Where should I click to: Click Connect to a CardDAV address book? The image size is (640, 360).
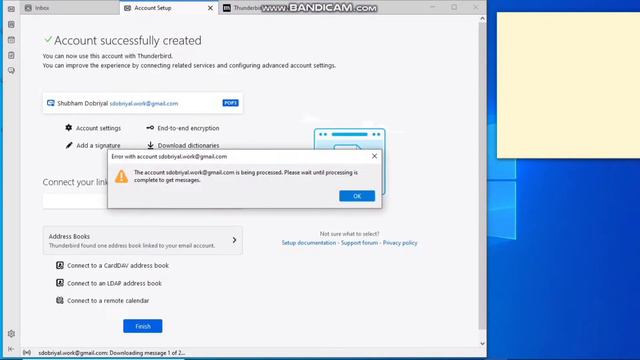point(118,266)
